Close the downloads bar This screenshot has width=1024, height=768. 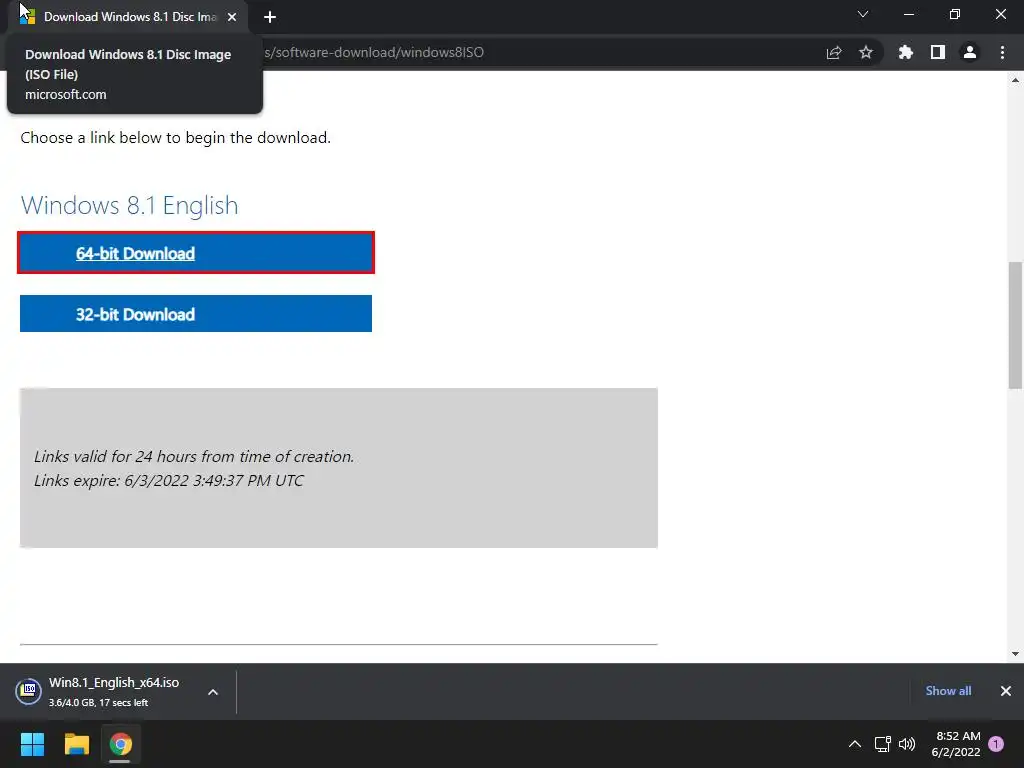click(1006, 691)
